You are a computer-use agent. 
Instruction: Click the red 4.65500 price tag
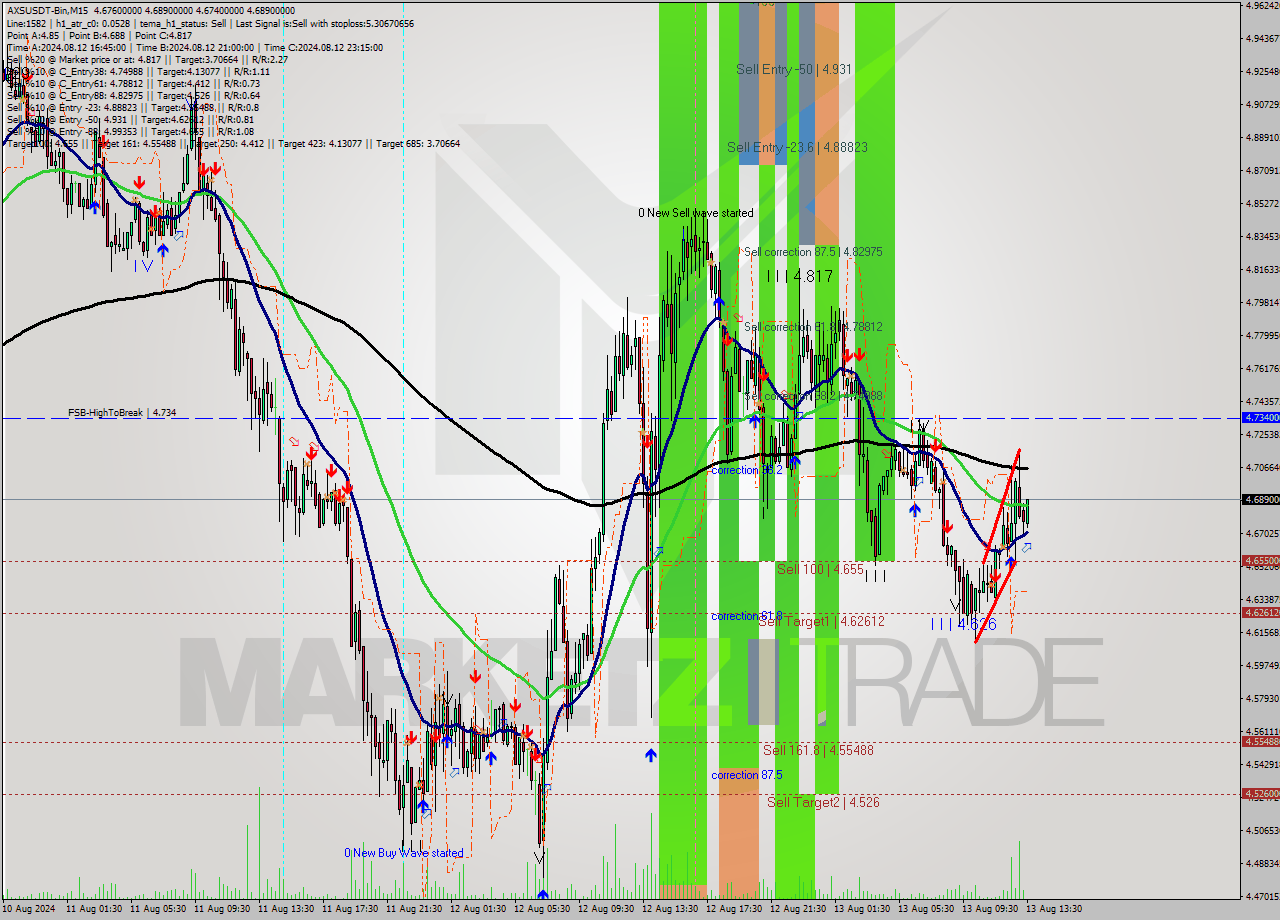[x=1260, y=561]
